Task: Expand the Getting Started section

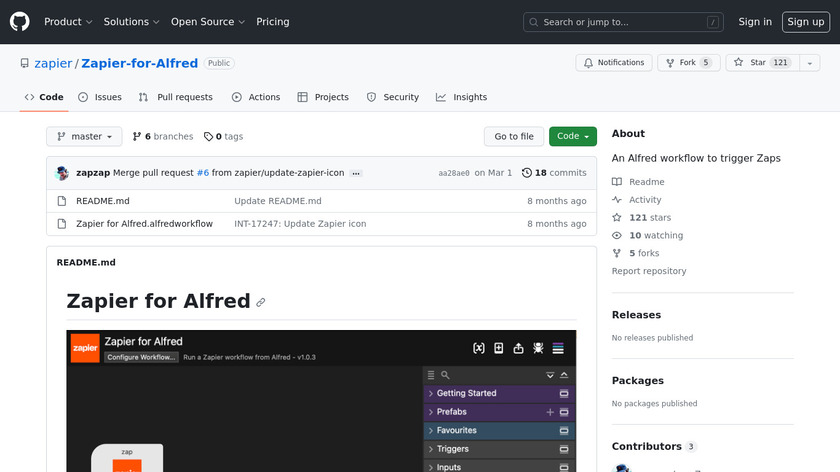Action: pos(499,393)
